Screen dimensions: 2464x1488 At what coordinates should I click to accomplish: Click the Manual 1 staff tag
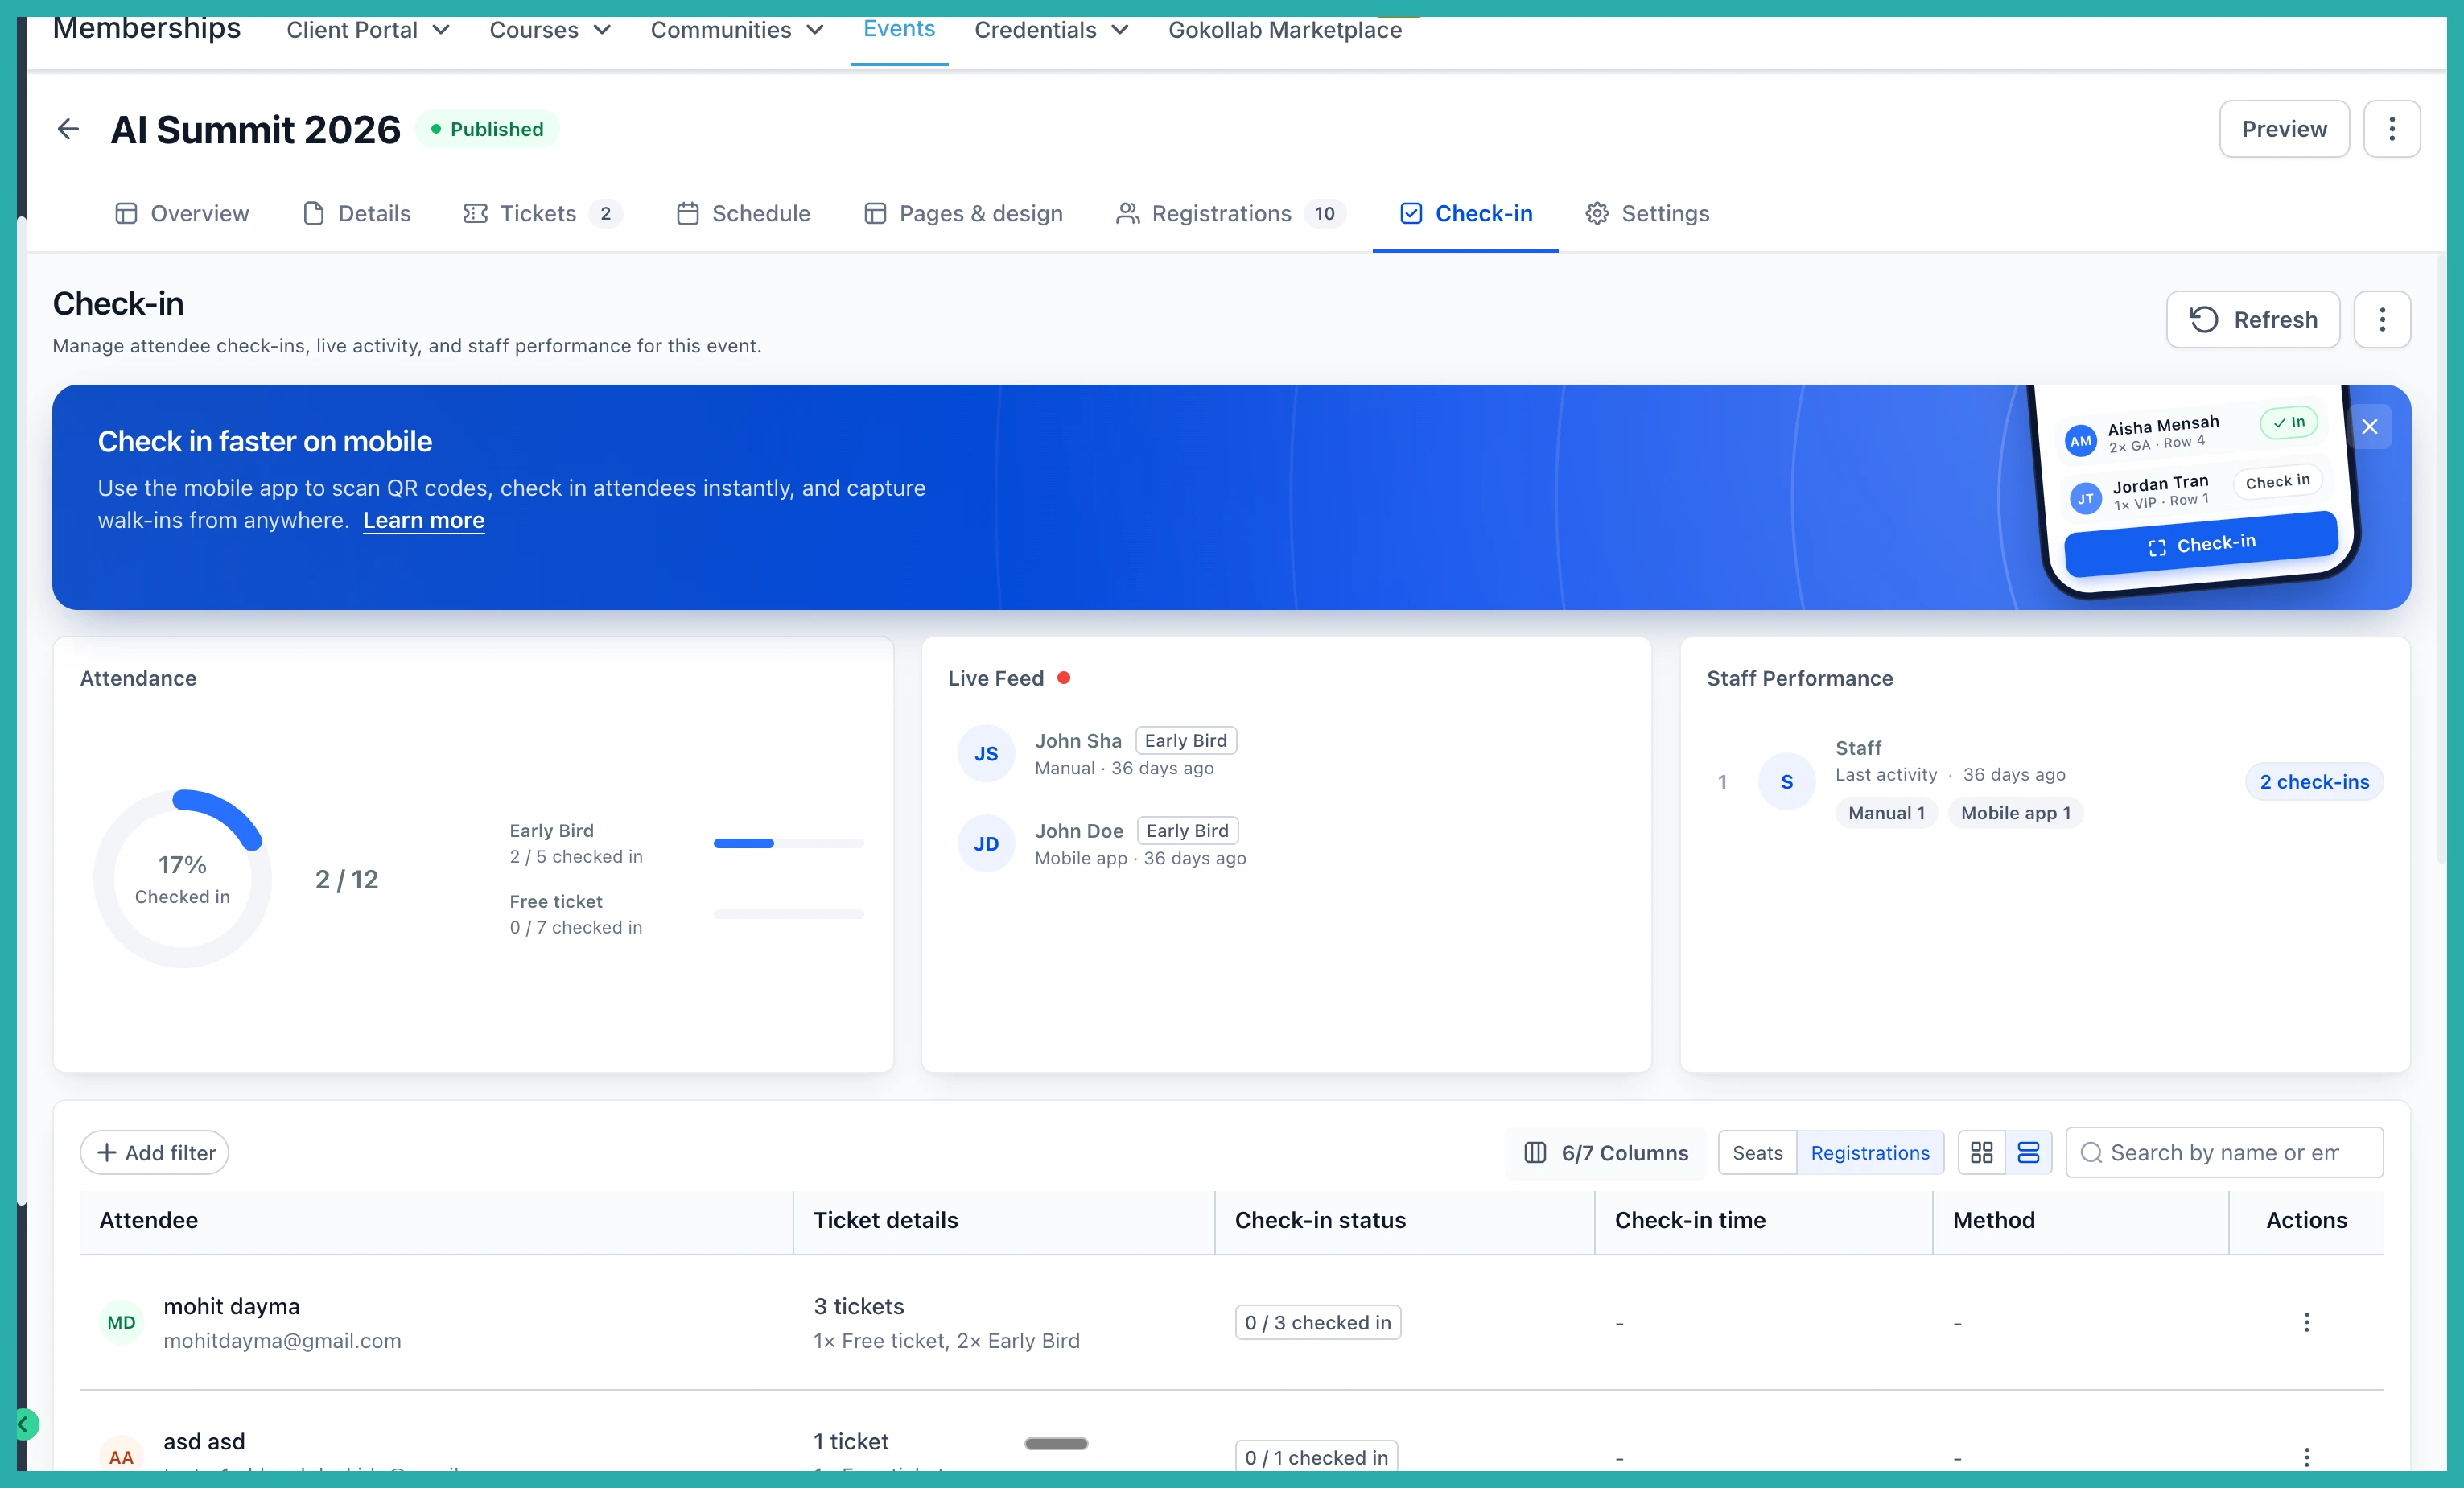pyautogui.click(x=1886, y=813)
